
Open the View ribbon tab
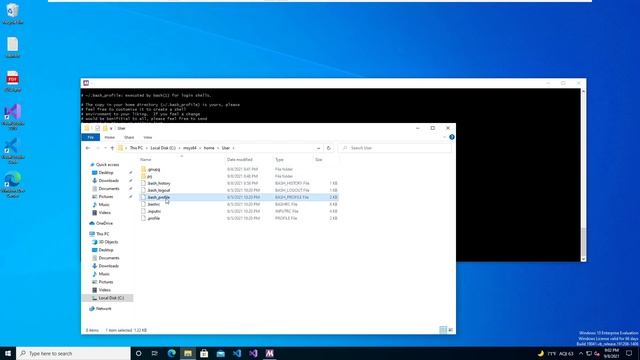pos(147,138)
